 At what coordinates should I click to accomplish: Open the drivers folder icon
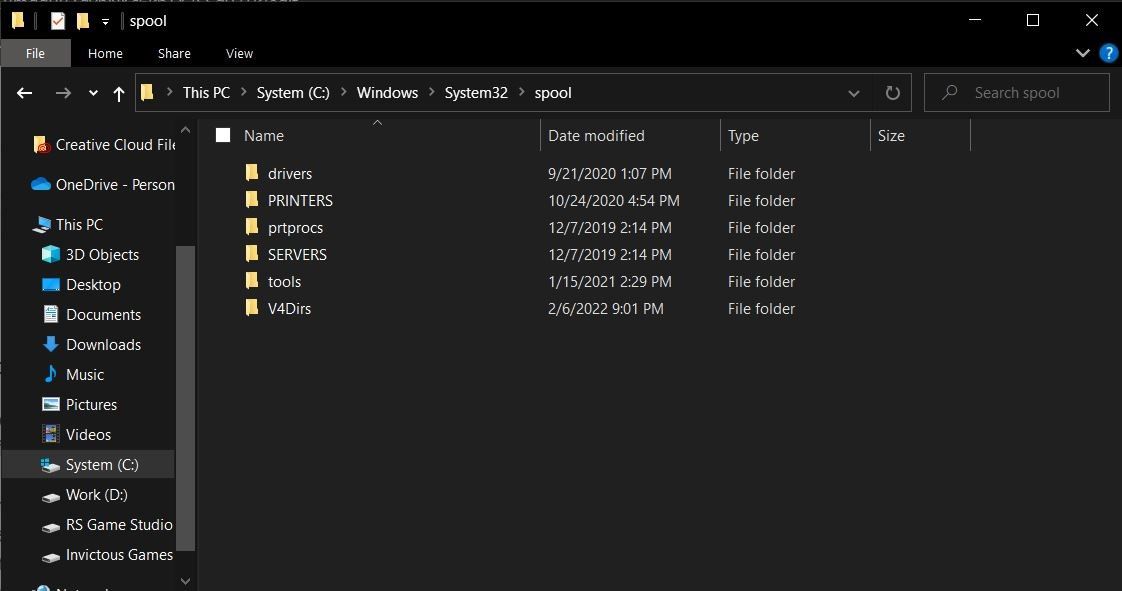pos(252,173)
